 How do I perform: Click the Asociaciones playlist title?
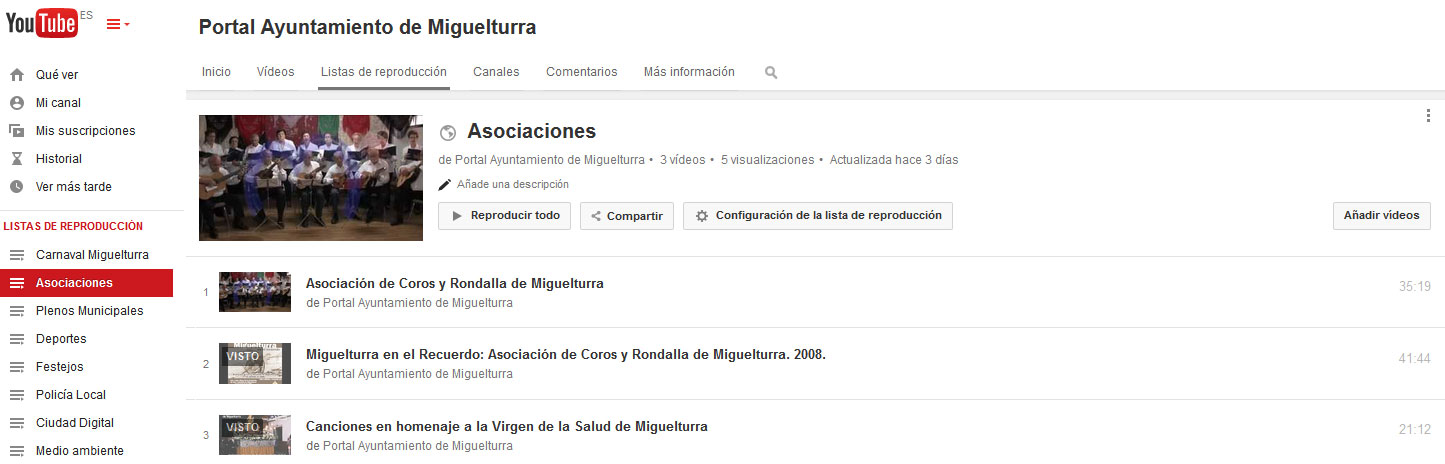tap(532, 131)
